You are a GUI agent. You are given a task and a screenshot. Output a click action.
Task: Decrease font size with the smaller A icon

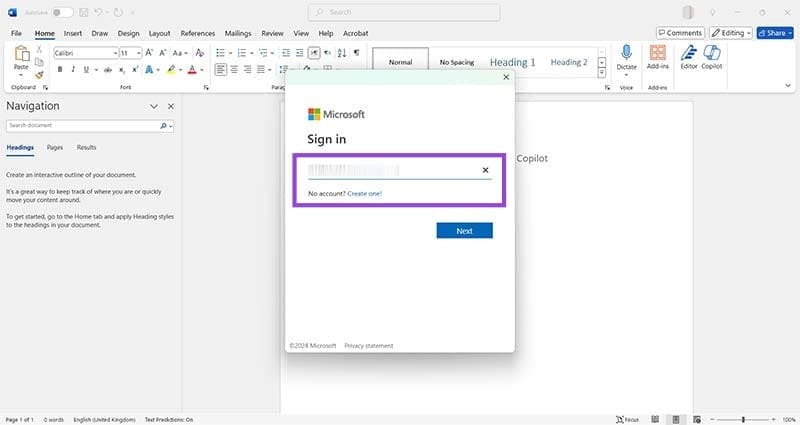pos(163,53)
